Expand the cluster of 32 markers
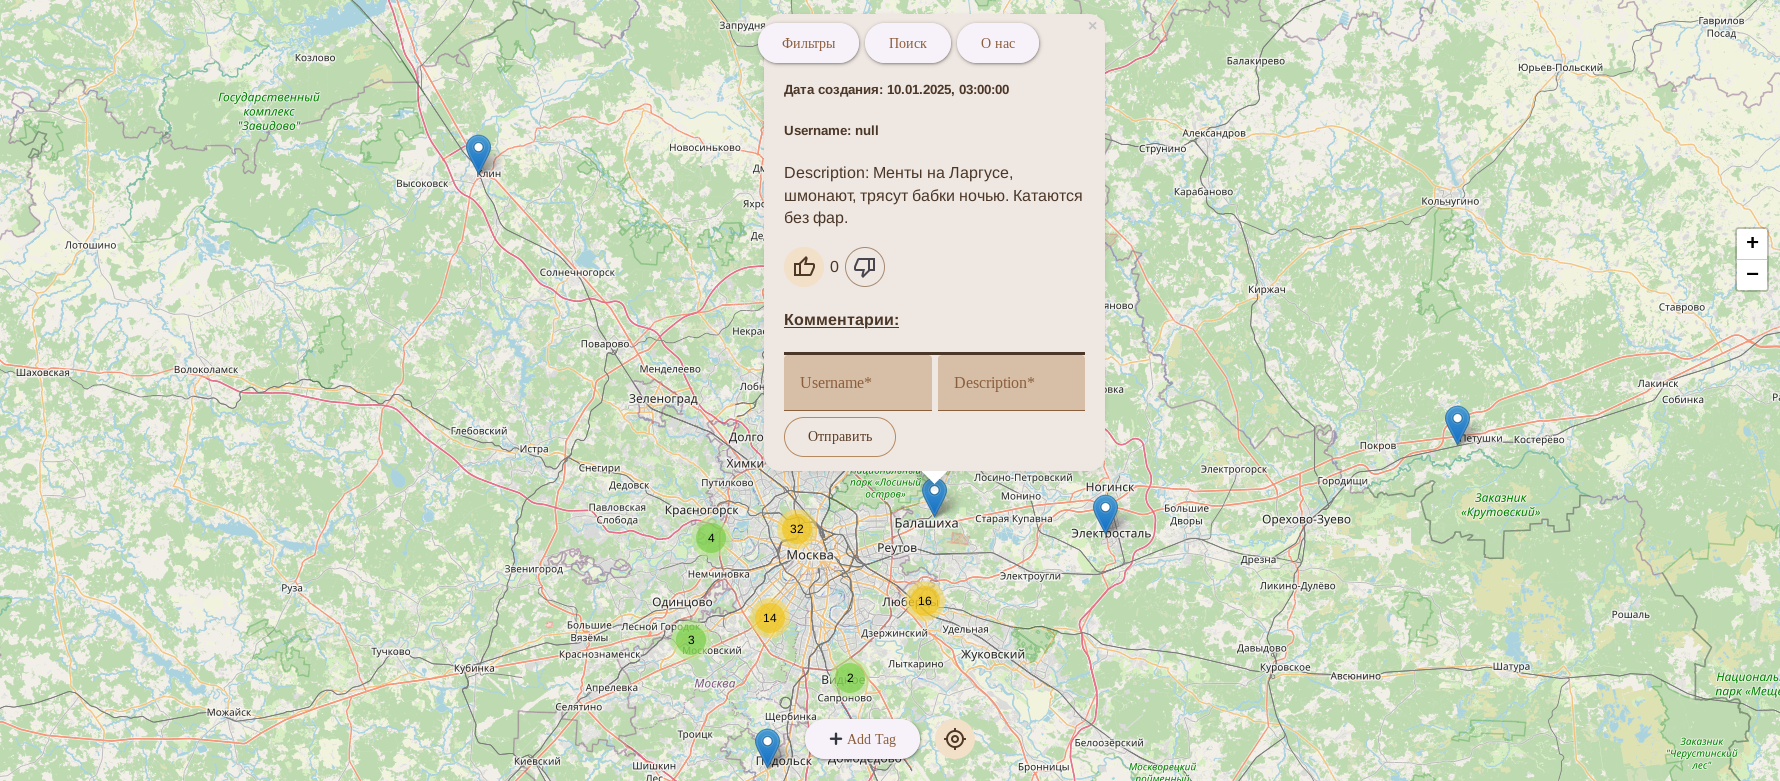Screen dimensions: 1780x781 click(x=796, y=529)
